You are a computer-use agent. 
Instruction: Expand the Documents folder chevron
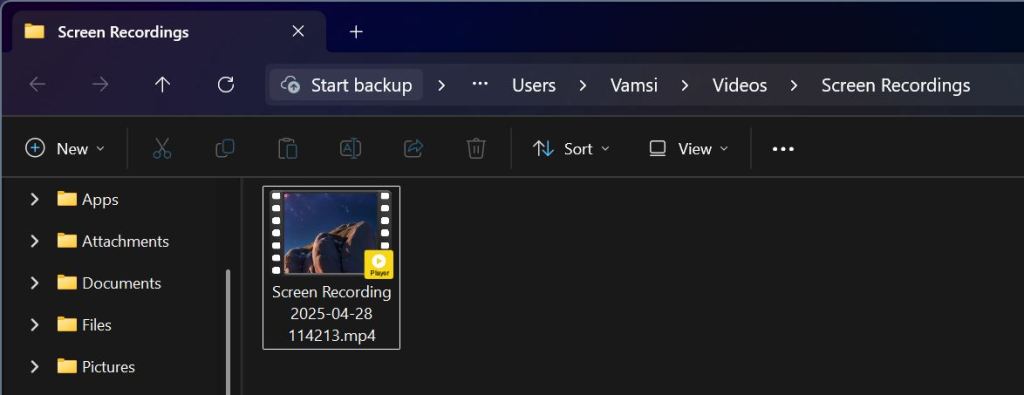[35, 283]
